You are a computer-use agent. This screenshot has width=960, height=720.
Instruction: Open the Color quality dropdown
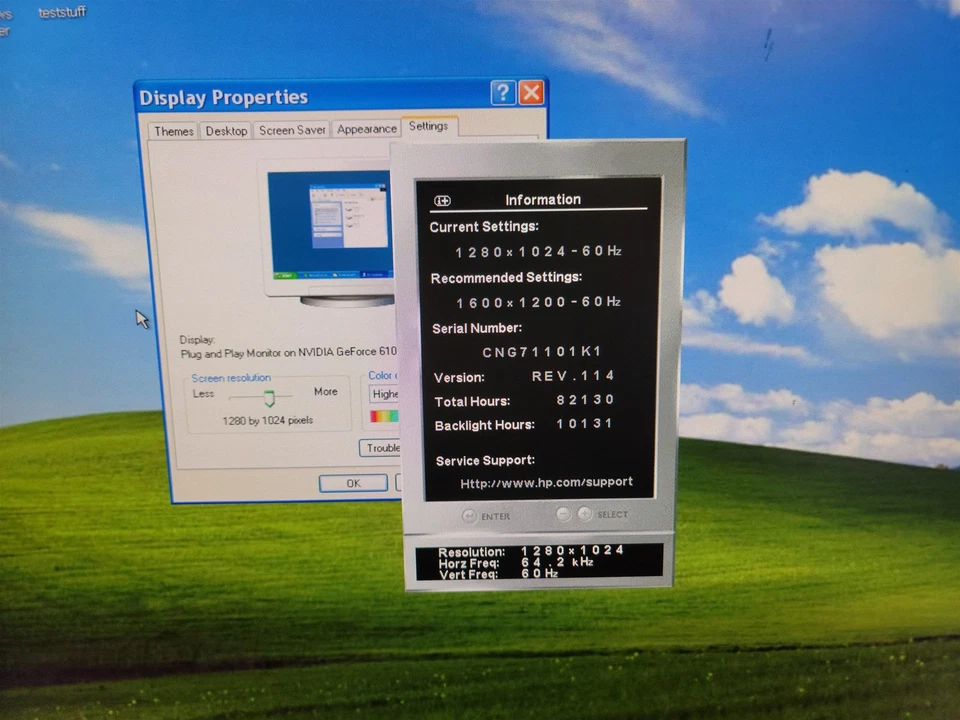[386, 393]
